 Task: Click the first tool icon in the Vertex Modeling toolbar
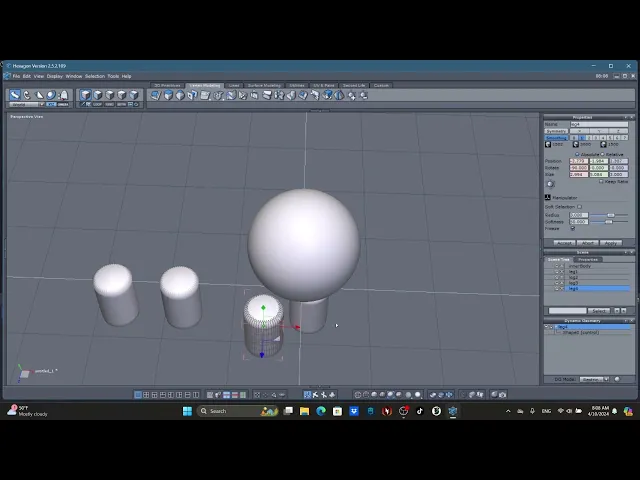(155, 95)
